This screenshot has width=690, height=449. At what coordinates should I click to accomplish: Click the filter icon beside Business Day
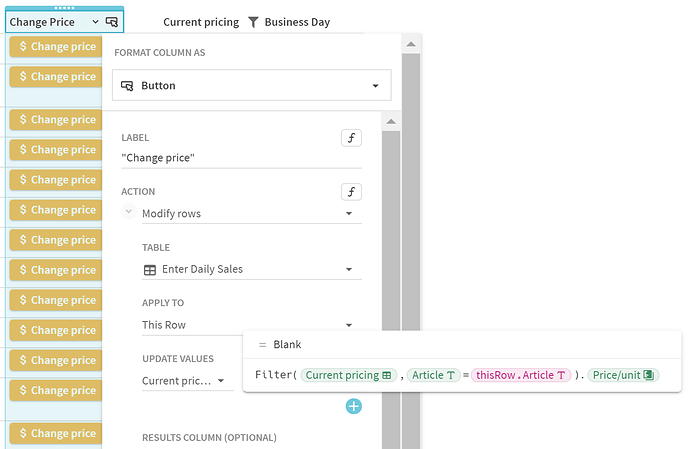tap(253, 22)
